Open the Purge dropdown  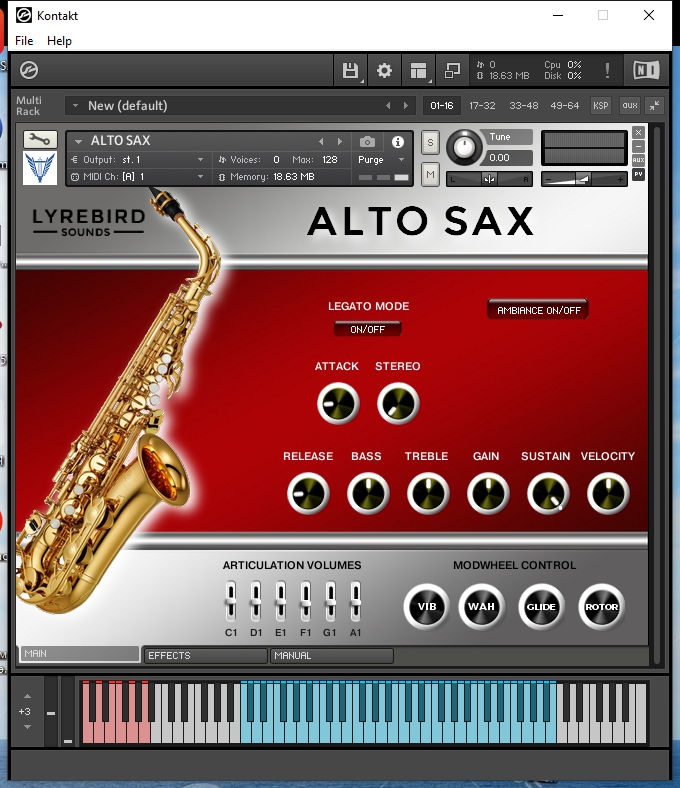tap(381, 160)
